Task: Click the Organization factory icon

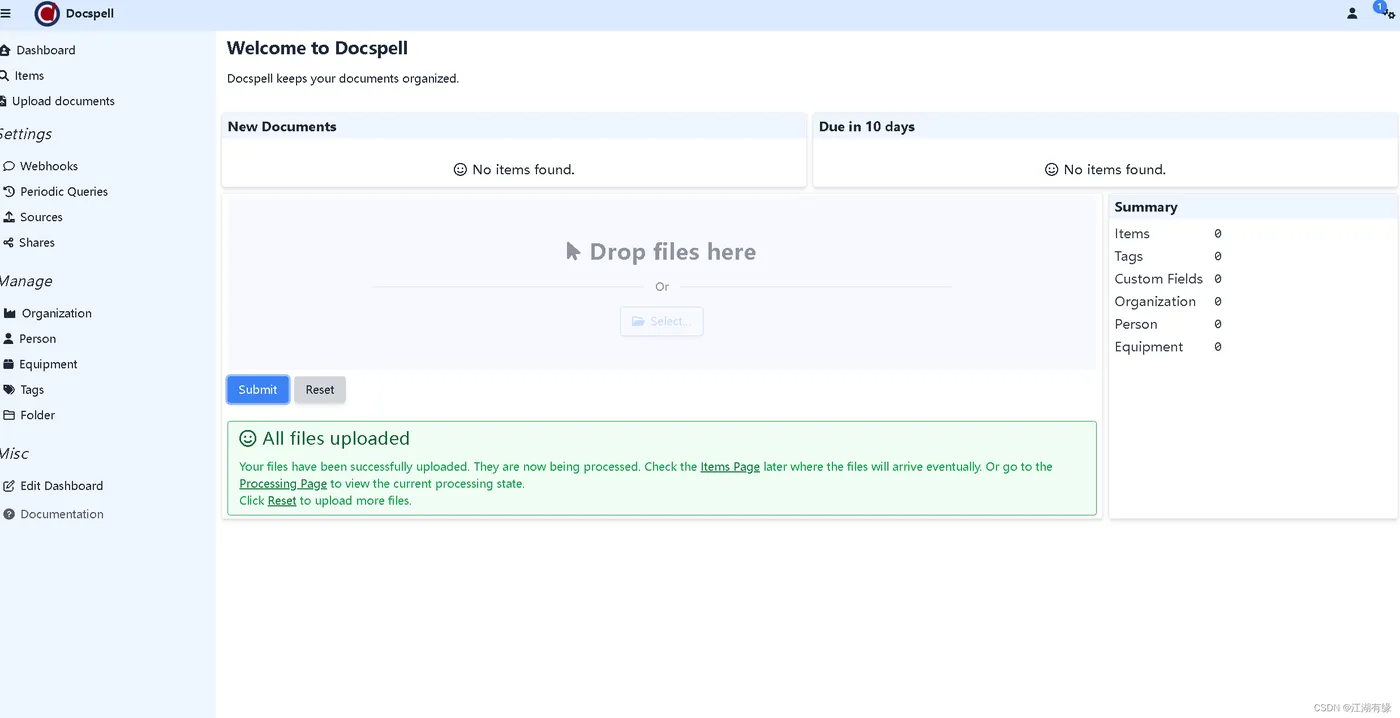Action: [x=10, y=313]
